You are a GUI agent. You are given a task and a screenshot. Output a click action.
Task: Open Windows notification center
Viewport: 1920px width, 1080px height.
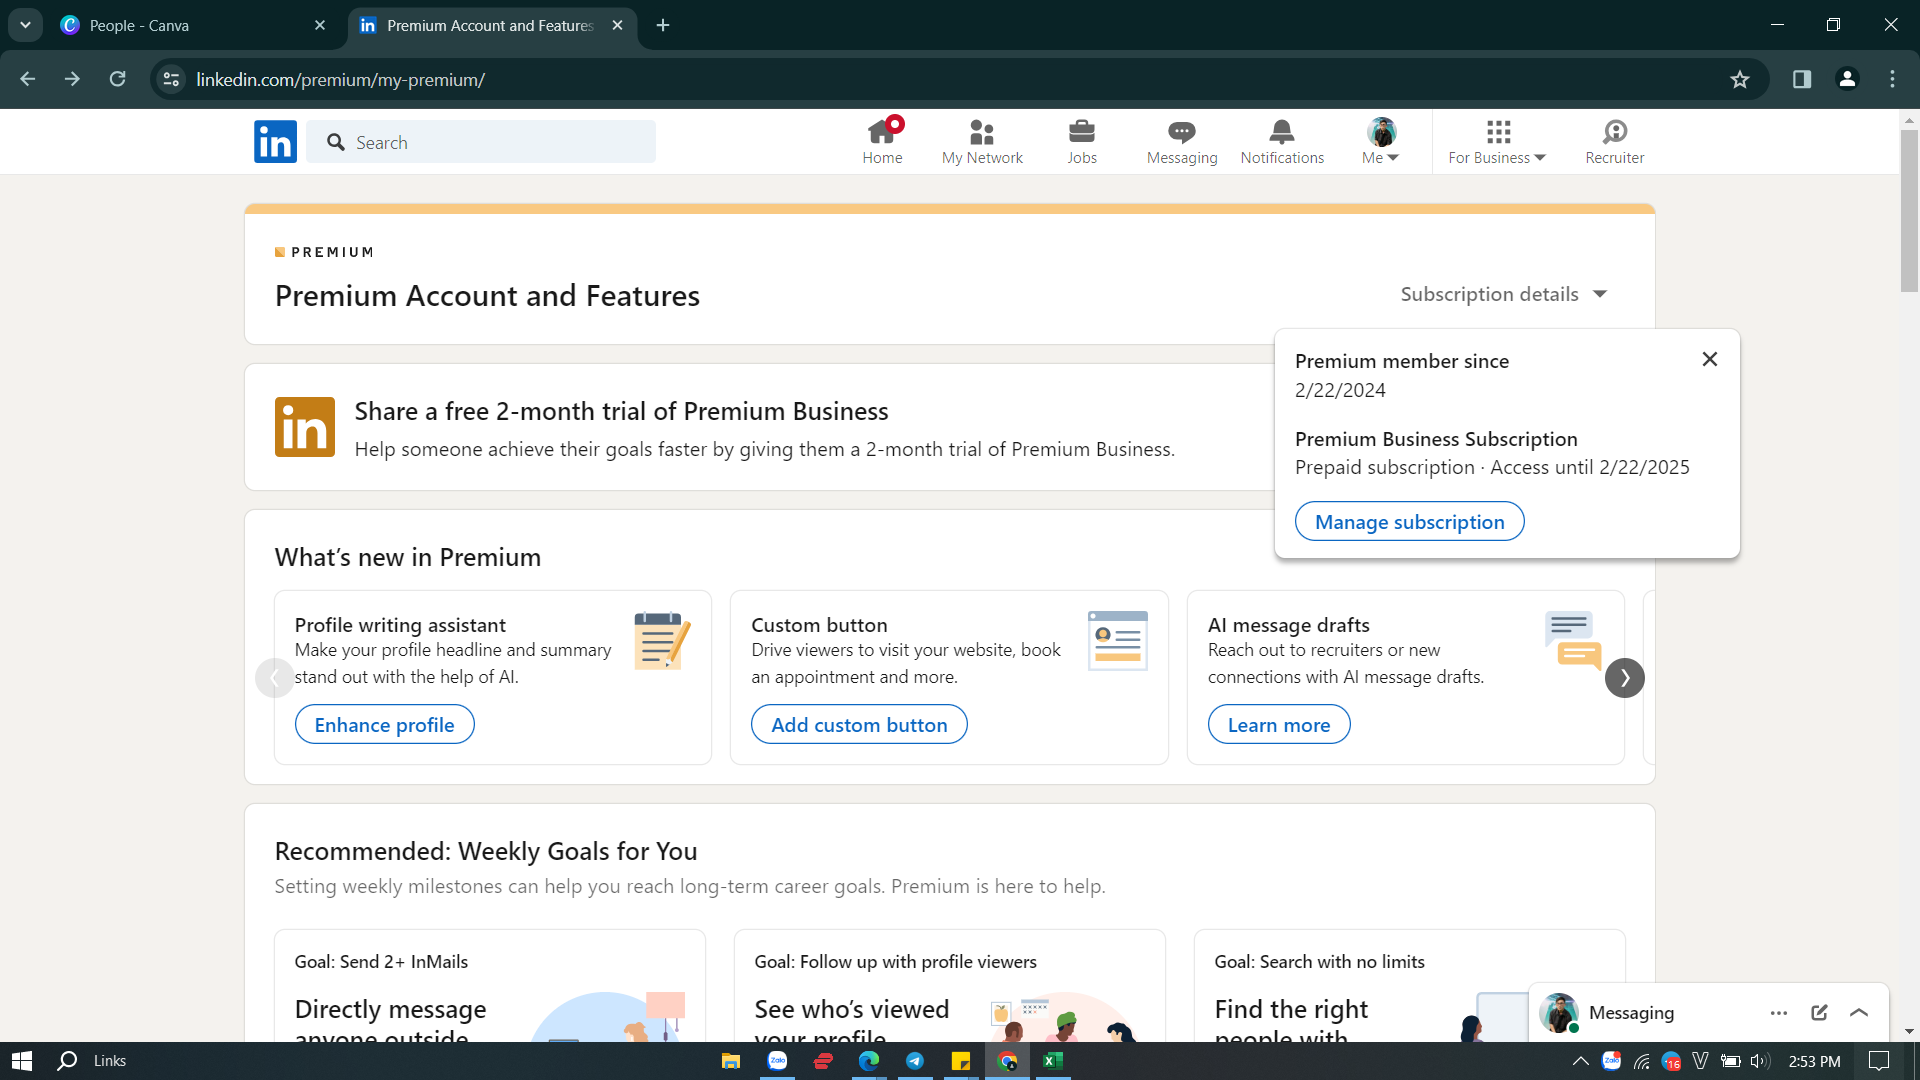pos(1880,1061)
